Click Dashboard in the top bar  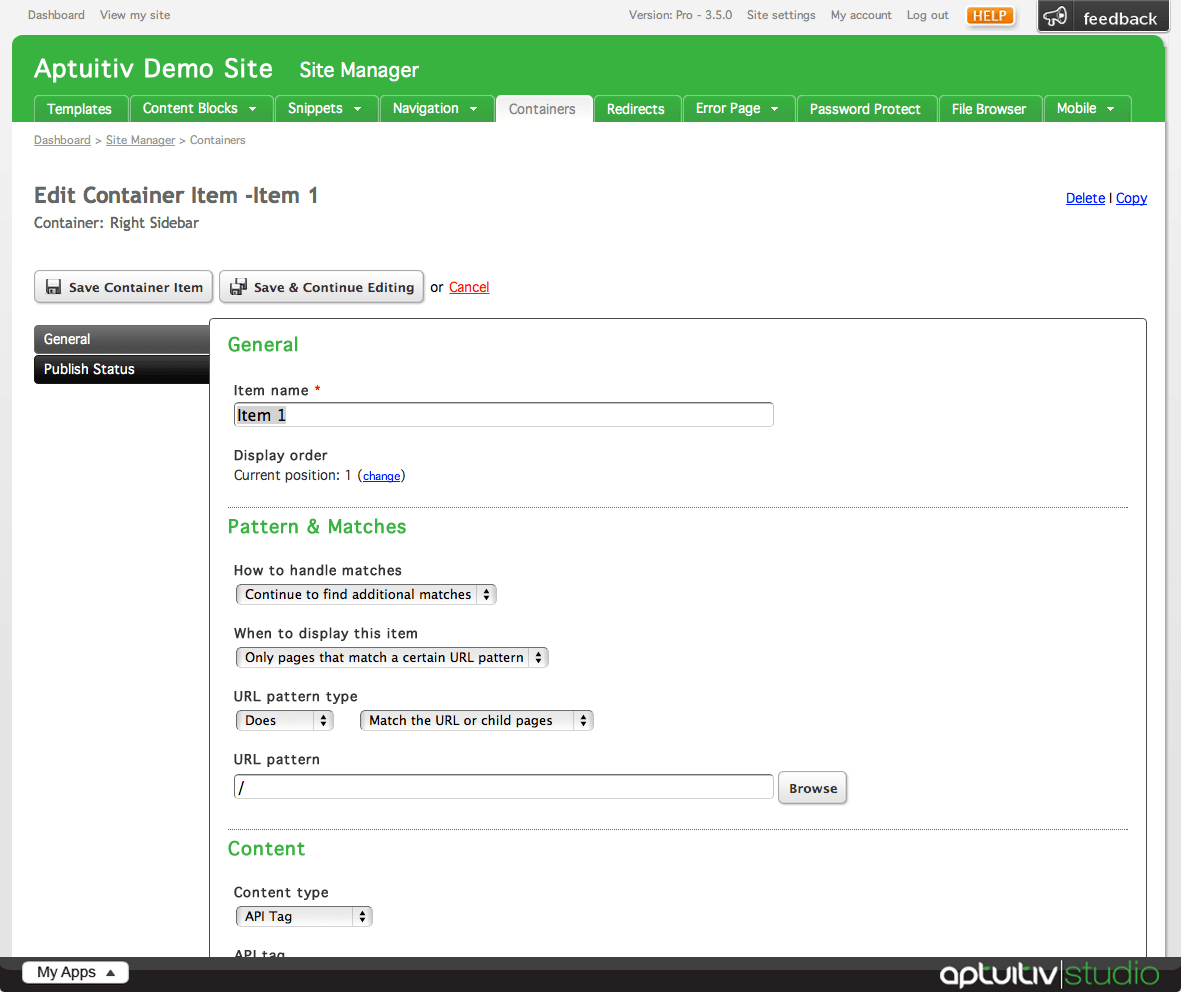56,15
